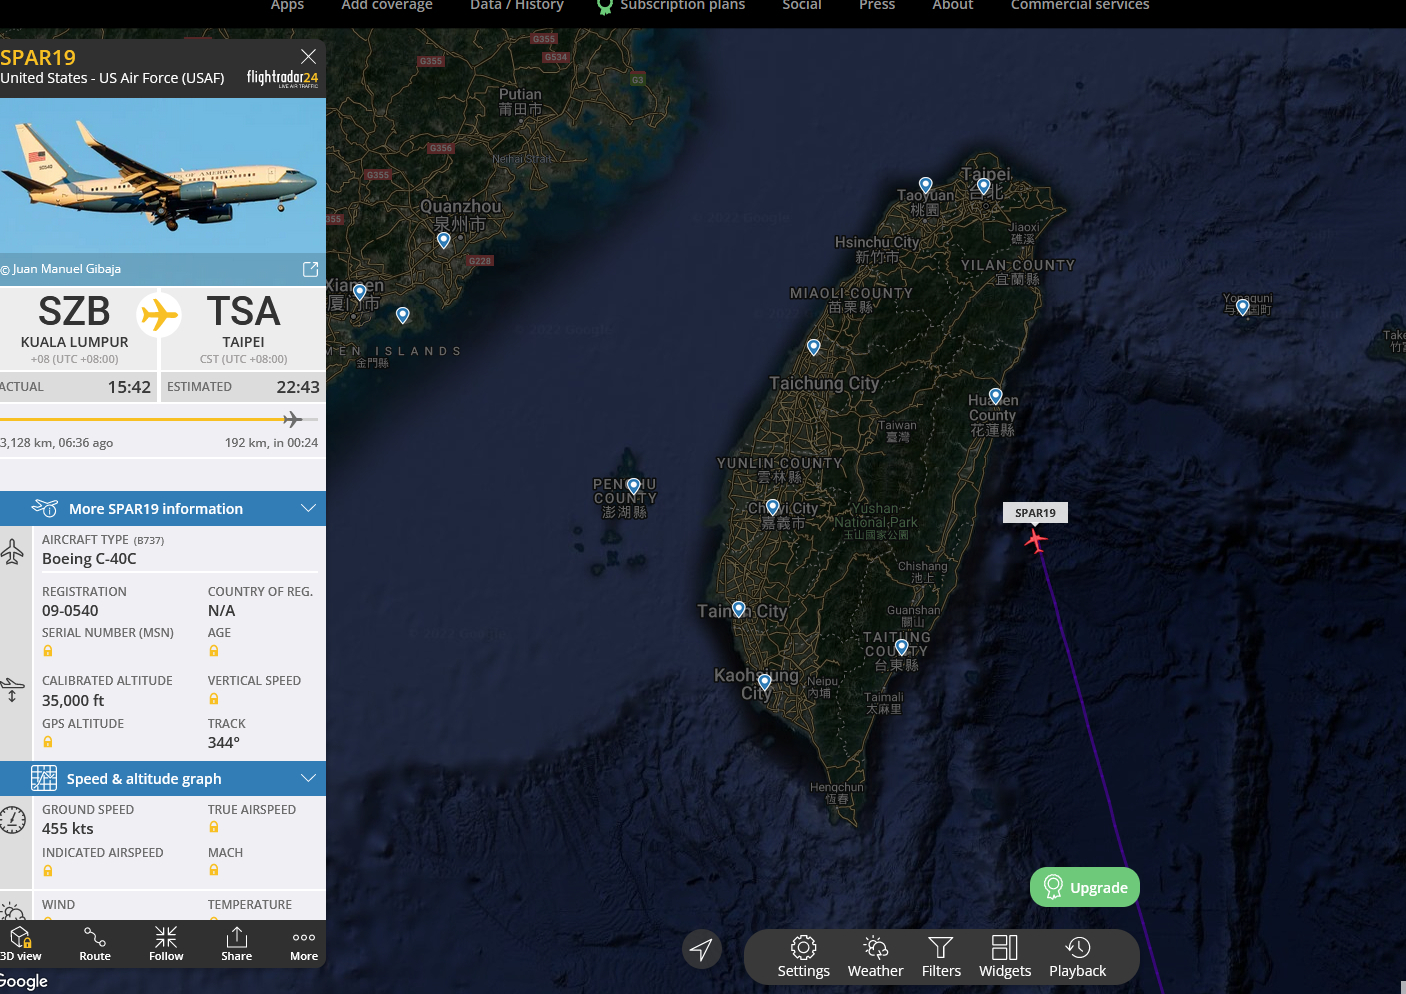The width and height of the screenshot is (1406, 994).
Task: Open the Subscription plans menu
Action: [671, 6]
